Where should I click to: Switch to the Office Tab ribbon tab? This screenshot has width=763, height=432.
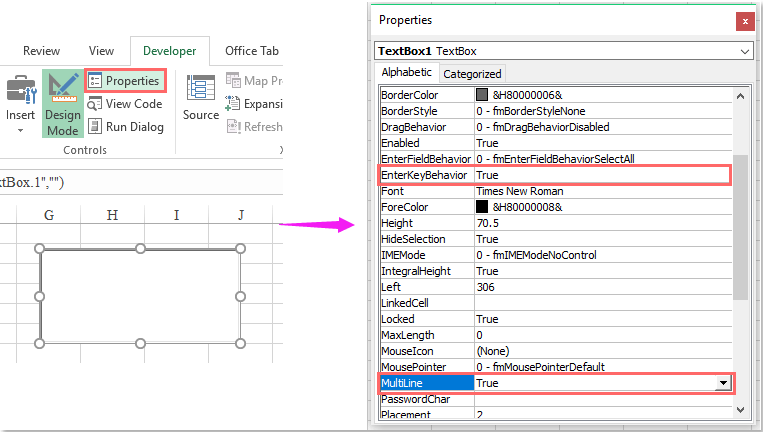point(251,51)
